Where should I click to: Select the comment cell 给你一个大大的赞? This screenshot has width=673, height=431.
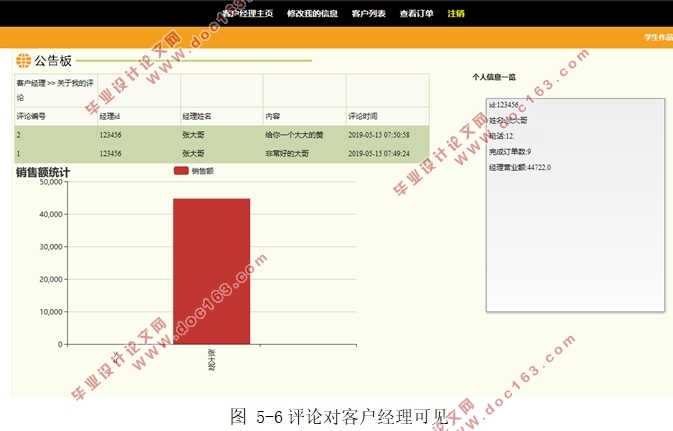pos(294,135)
